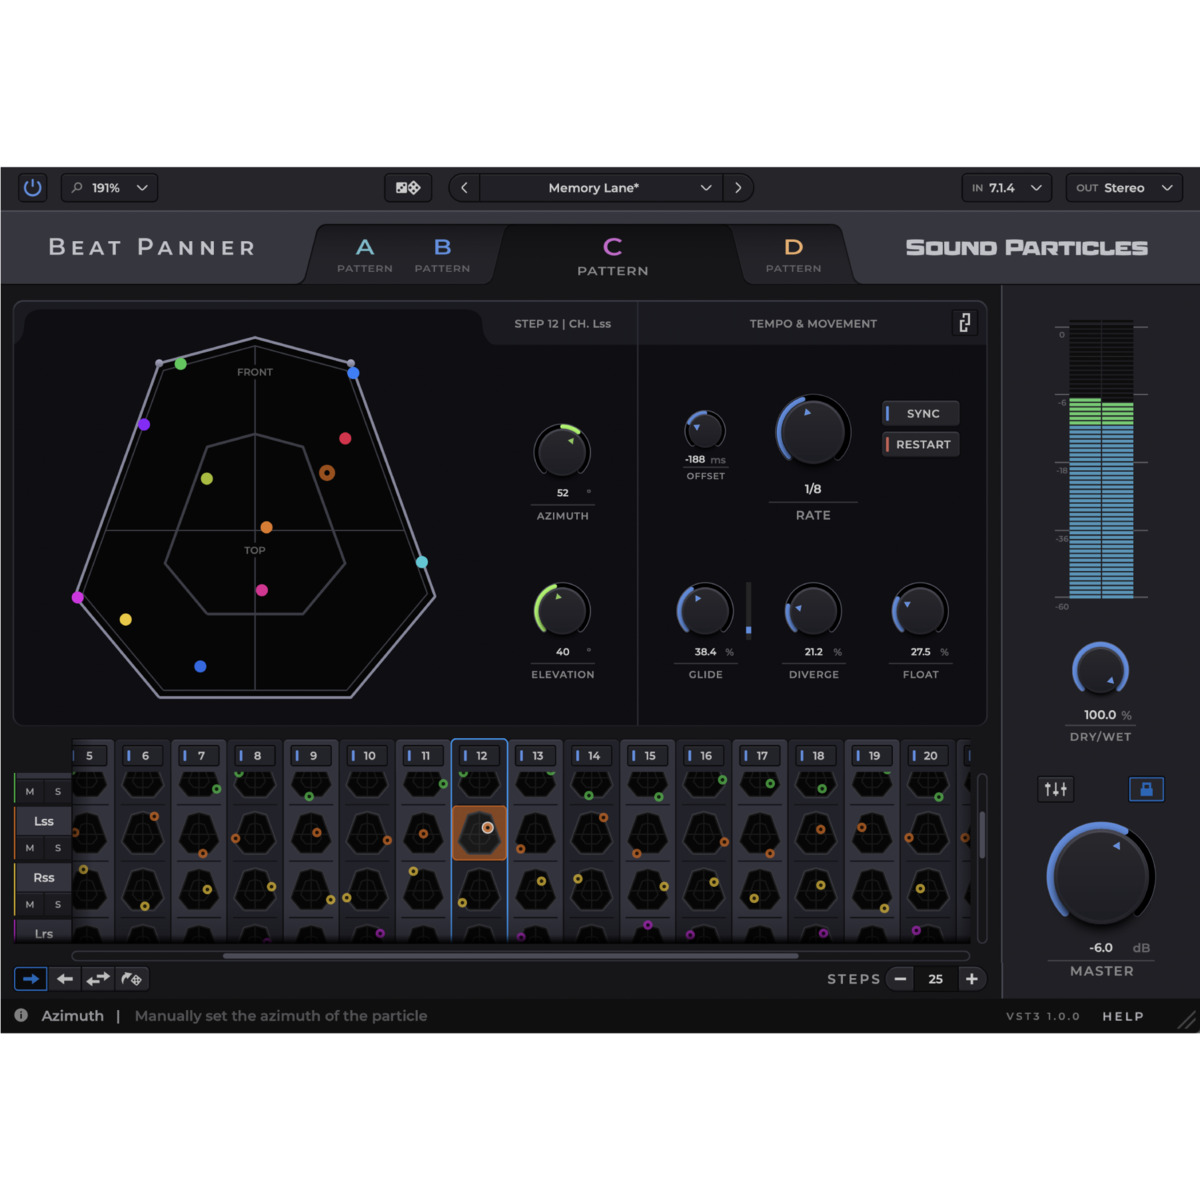The width and height of the screenshot is (1200, 1200).
Task: Switch to Pattern A tab
Action: click(x=365, y=254)
